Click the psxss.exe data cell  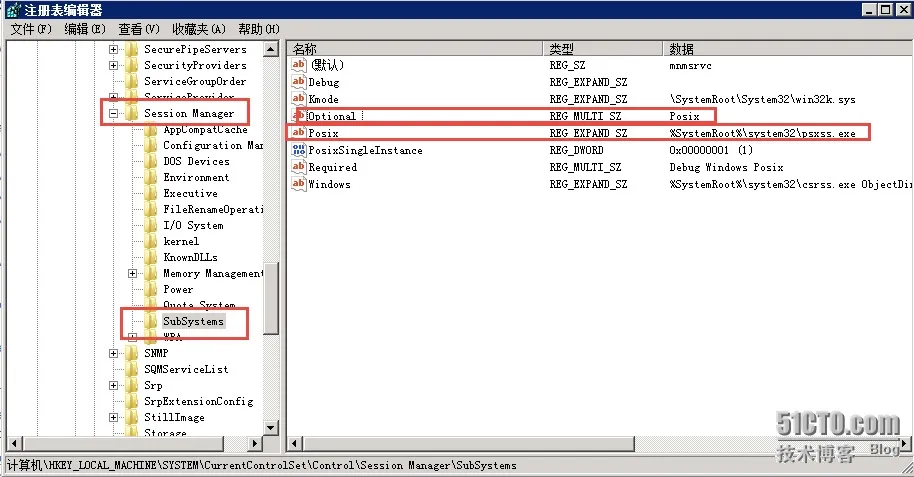coord(762,134)
